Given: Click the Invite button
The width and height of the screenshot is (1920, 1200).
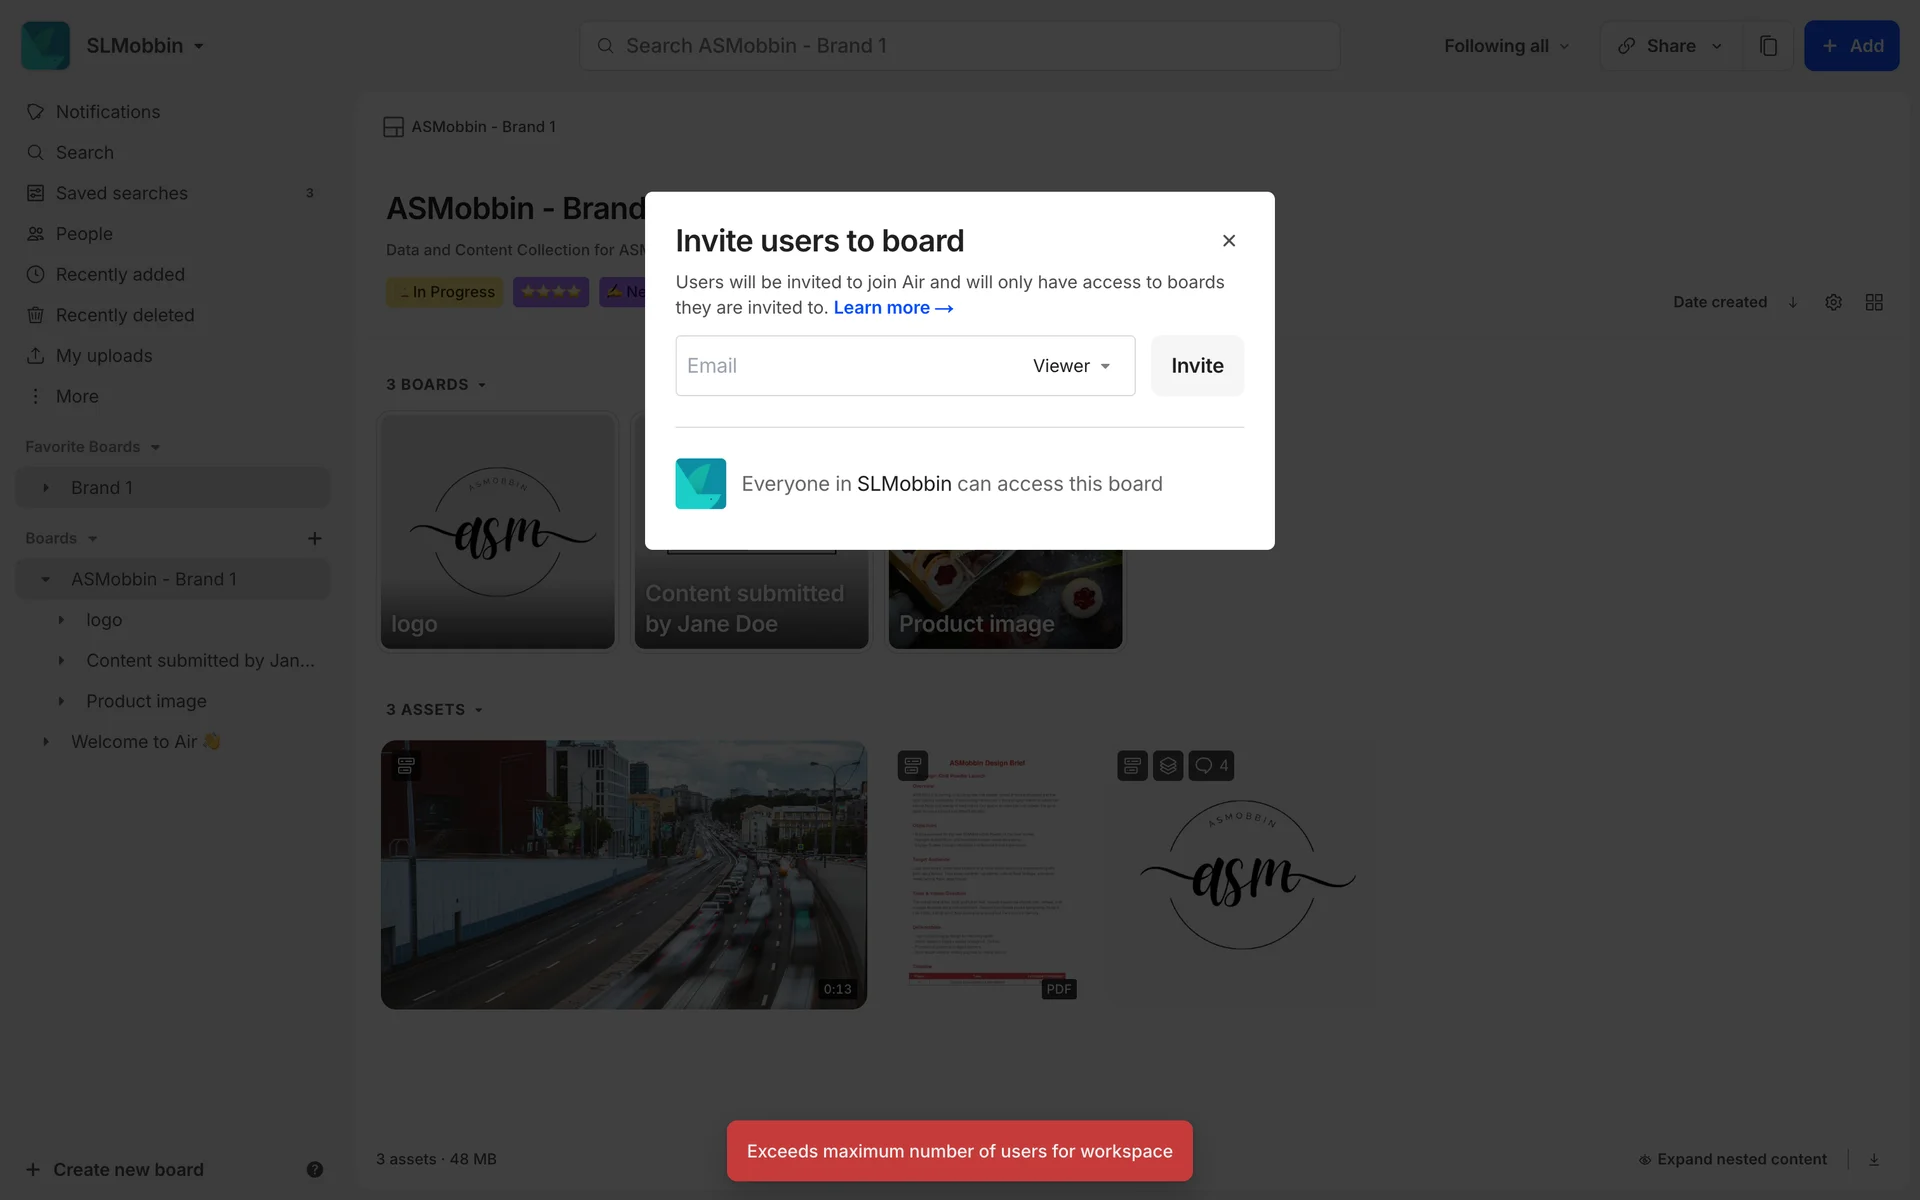Looking at the screenshot, I should [x=1196, y=366].
